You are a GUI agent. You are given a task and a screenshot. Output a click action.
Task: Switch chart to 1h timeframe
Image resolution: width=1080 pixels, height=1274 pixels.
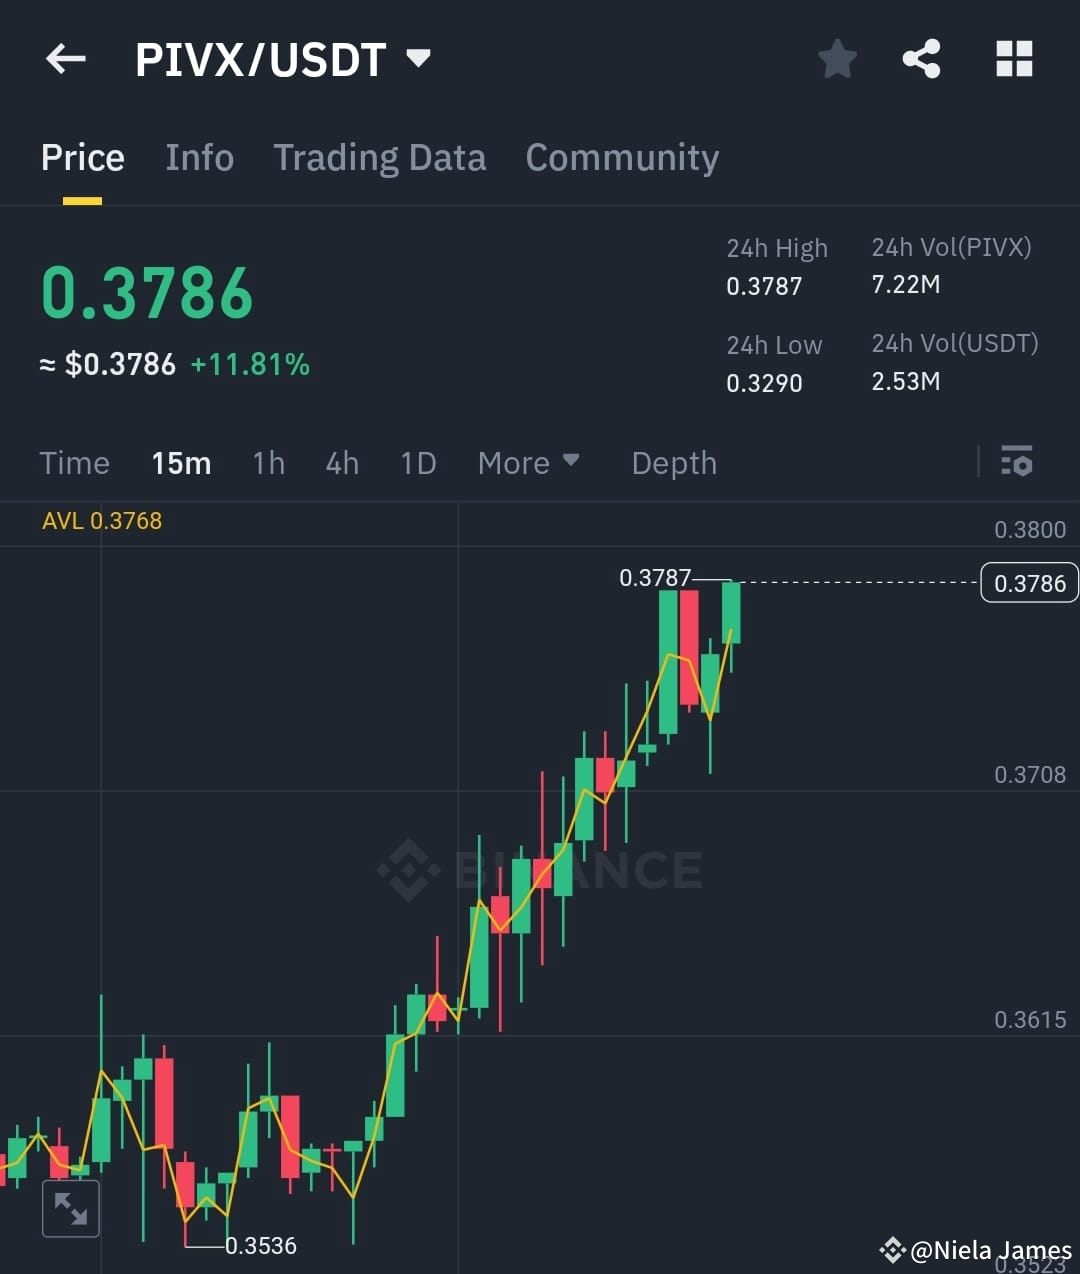pyautogui.click(x=267, y=462)
